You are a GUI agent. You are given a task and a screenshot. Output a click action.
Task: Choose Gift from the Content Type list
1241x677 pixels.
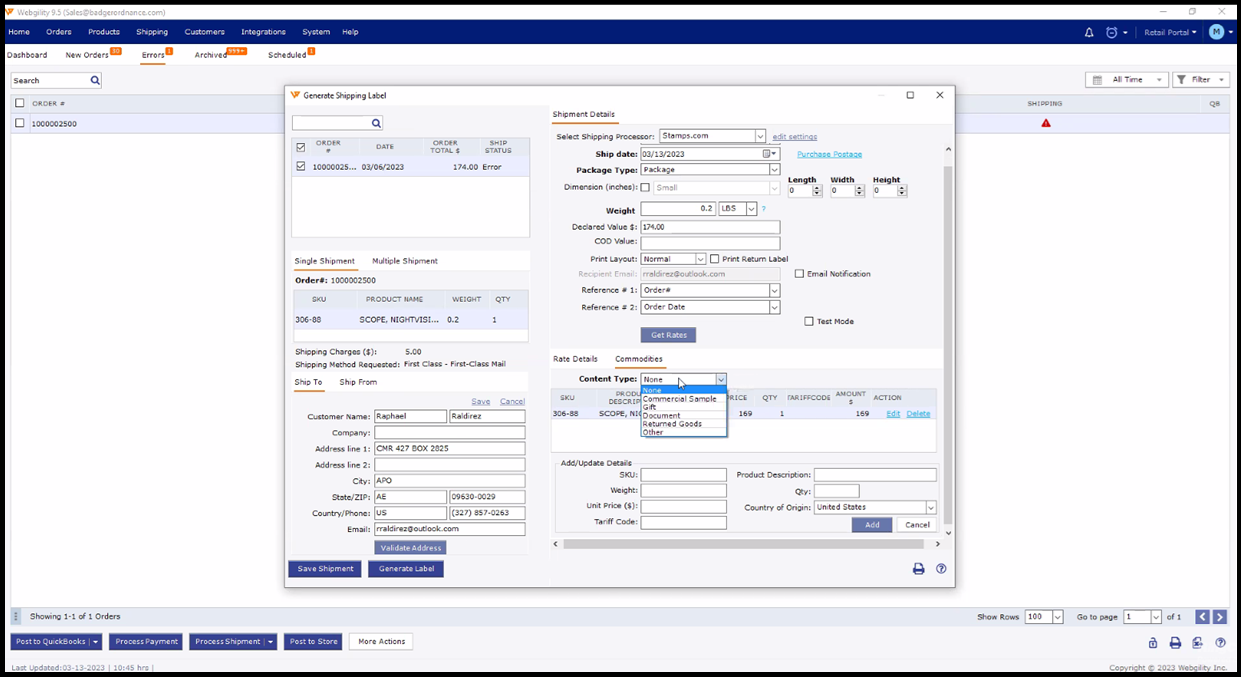[650, 407]
